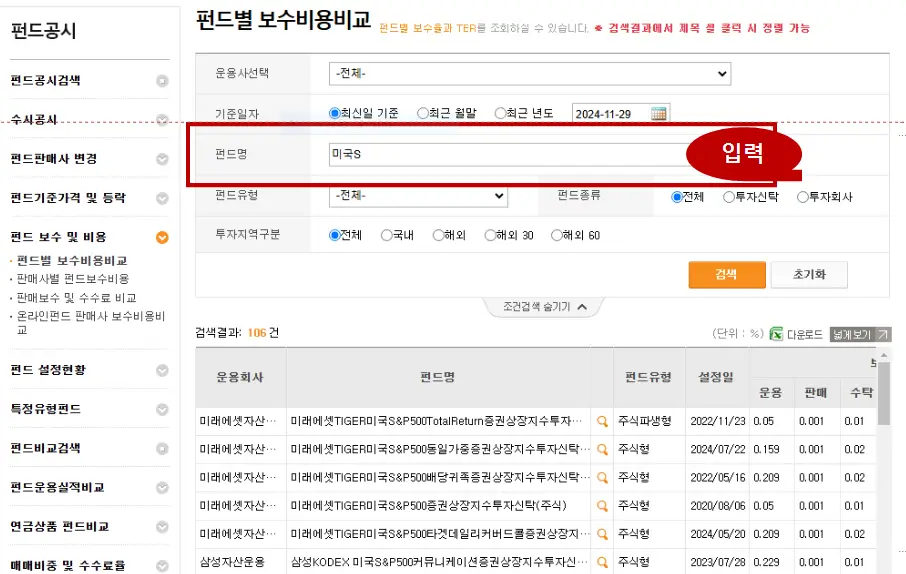906x574 pixels.
Task: Open 펀드 설정현황 sidebar menu
Action: [48, 369]
